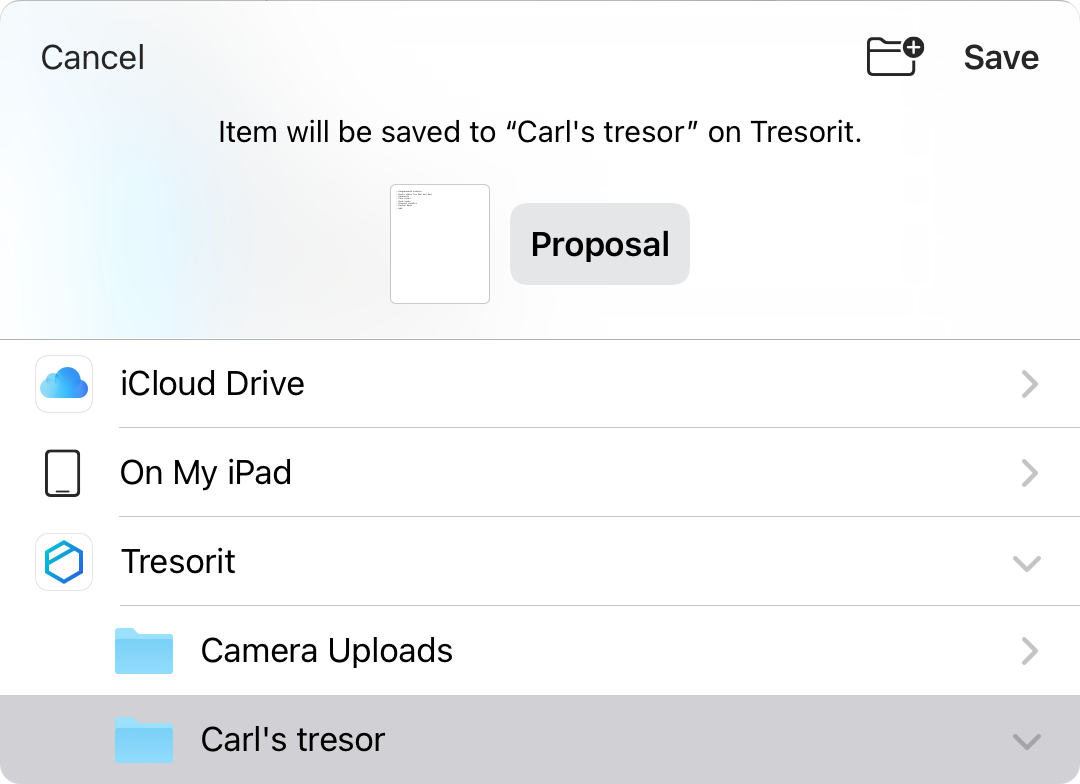Expand the iCloud Drive chevron
This screenshot has height=784, width=1080.
[1029, 384]
